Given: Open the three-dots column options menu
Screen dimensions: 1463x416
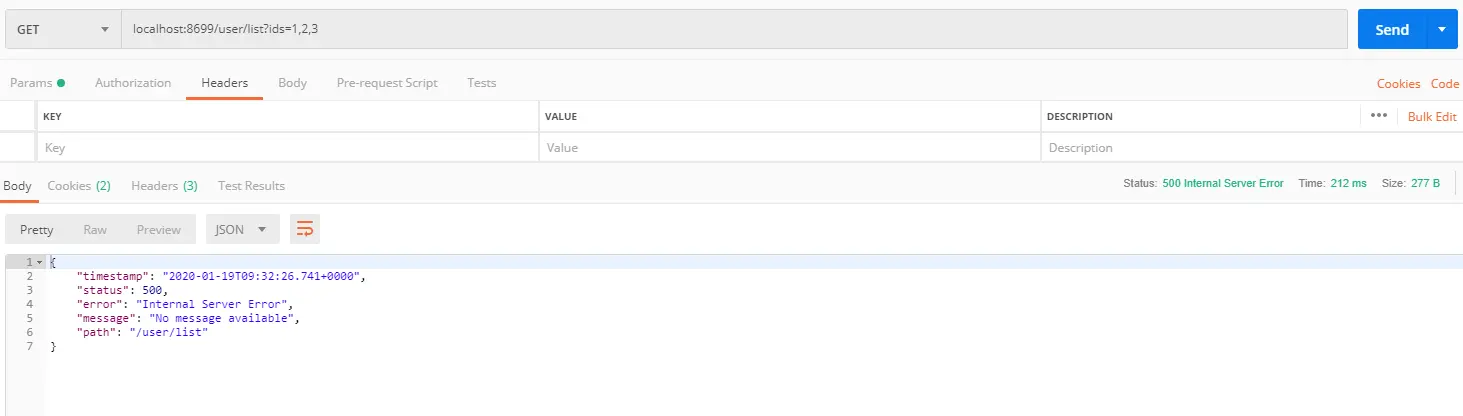Looking at the screenshot, I should coord(1379,116).
